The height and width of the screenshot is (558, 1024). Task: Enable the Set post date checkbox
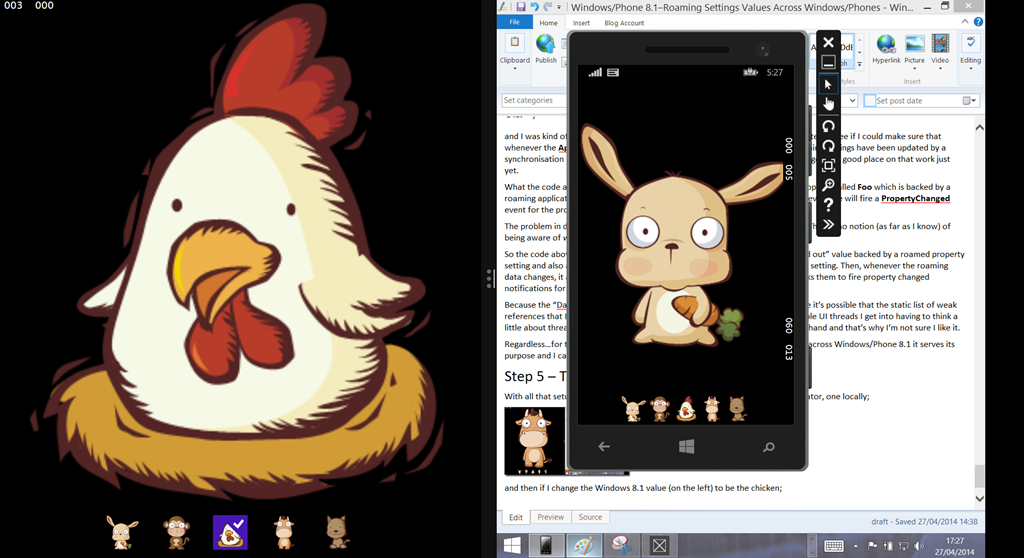pos(869,101)
